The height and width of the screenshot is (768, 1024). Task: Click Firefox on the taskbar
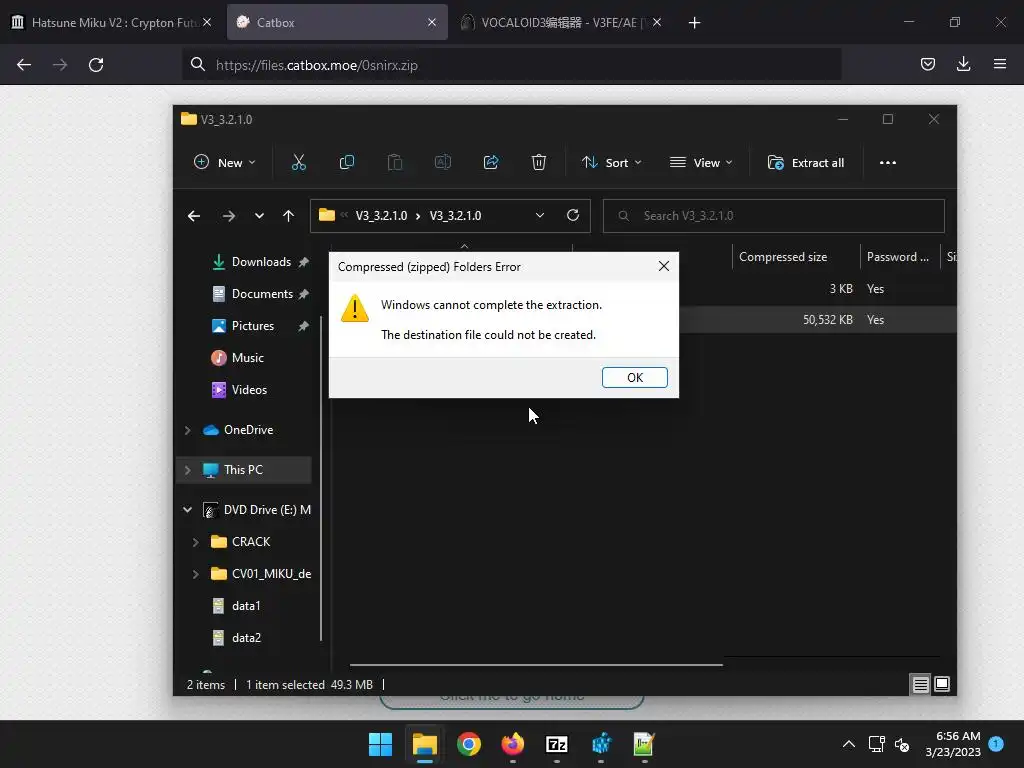513,744
